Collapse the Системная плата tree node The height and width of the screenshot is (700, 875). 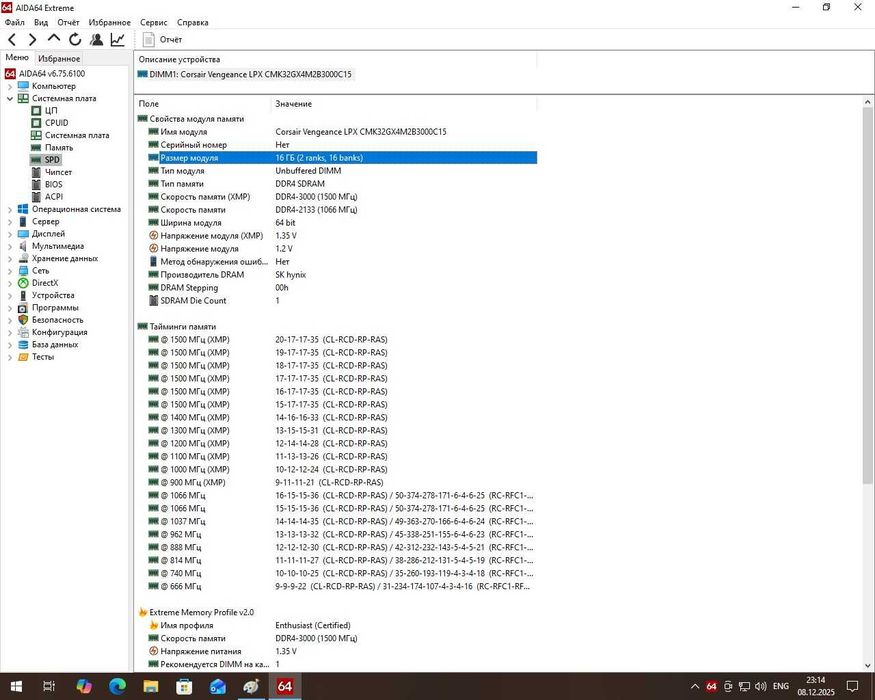pyautogui.click(x=10, y=99)
